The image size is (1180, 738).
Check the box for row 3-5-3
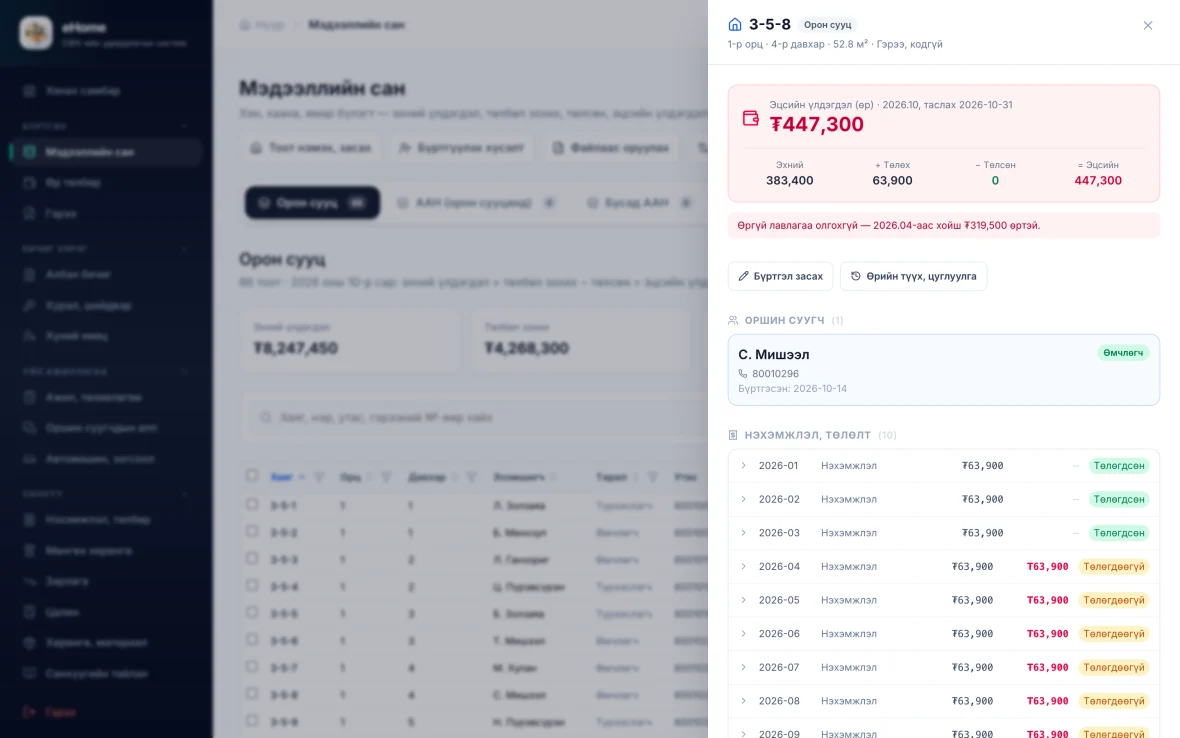coord(252,558)
